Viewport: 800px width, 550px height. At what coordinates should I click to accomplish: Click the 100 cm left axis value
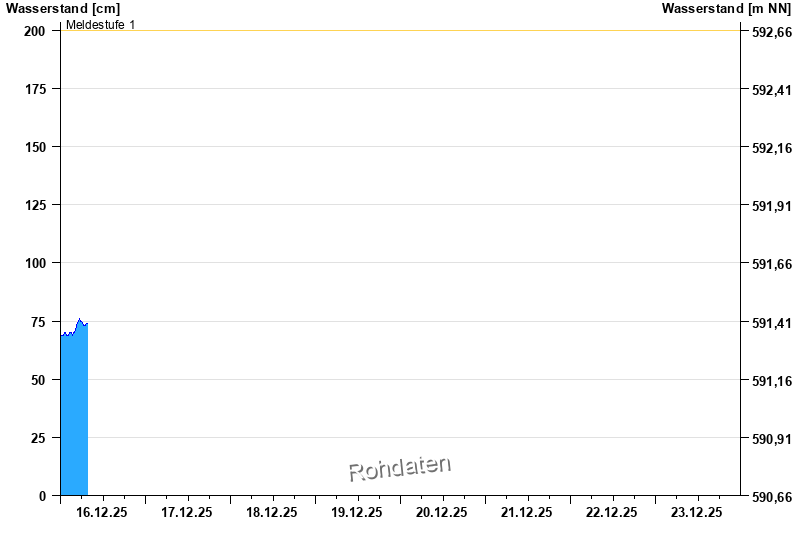click(x=35, y=263)
